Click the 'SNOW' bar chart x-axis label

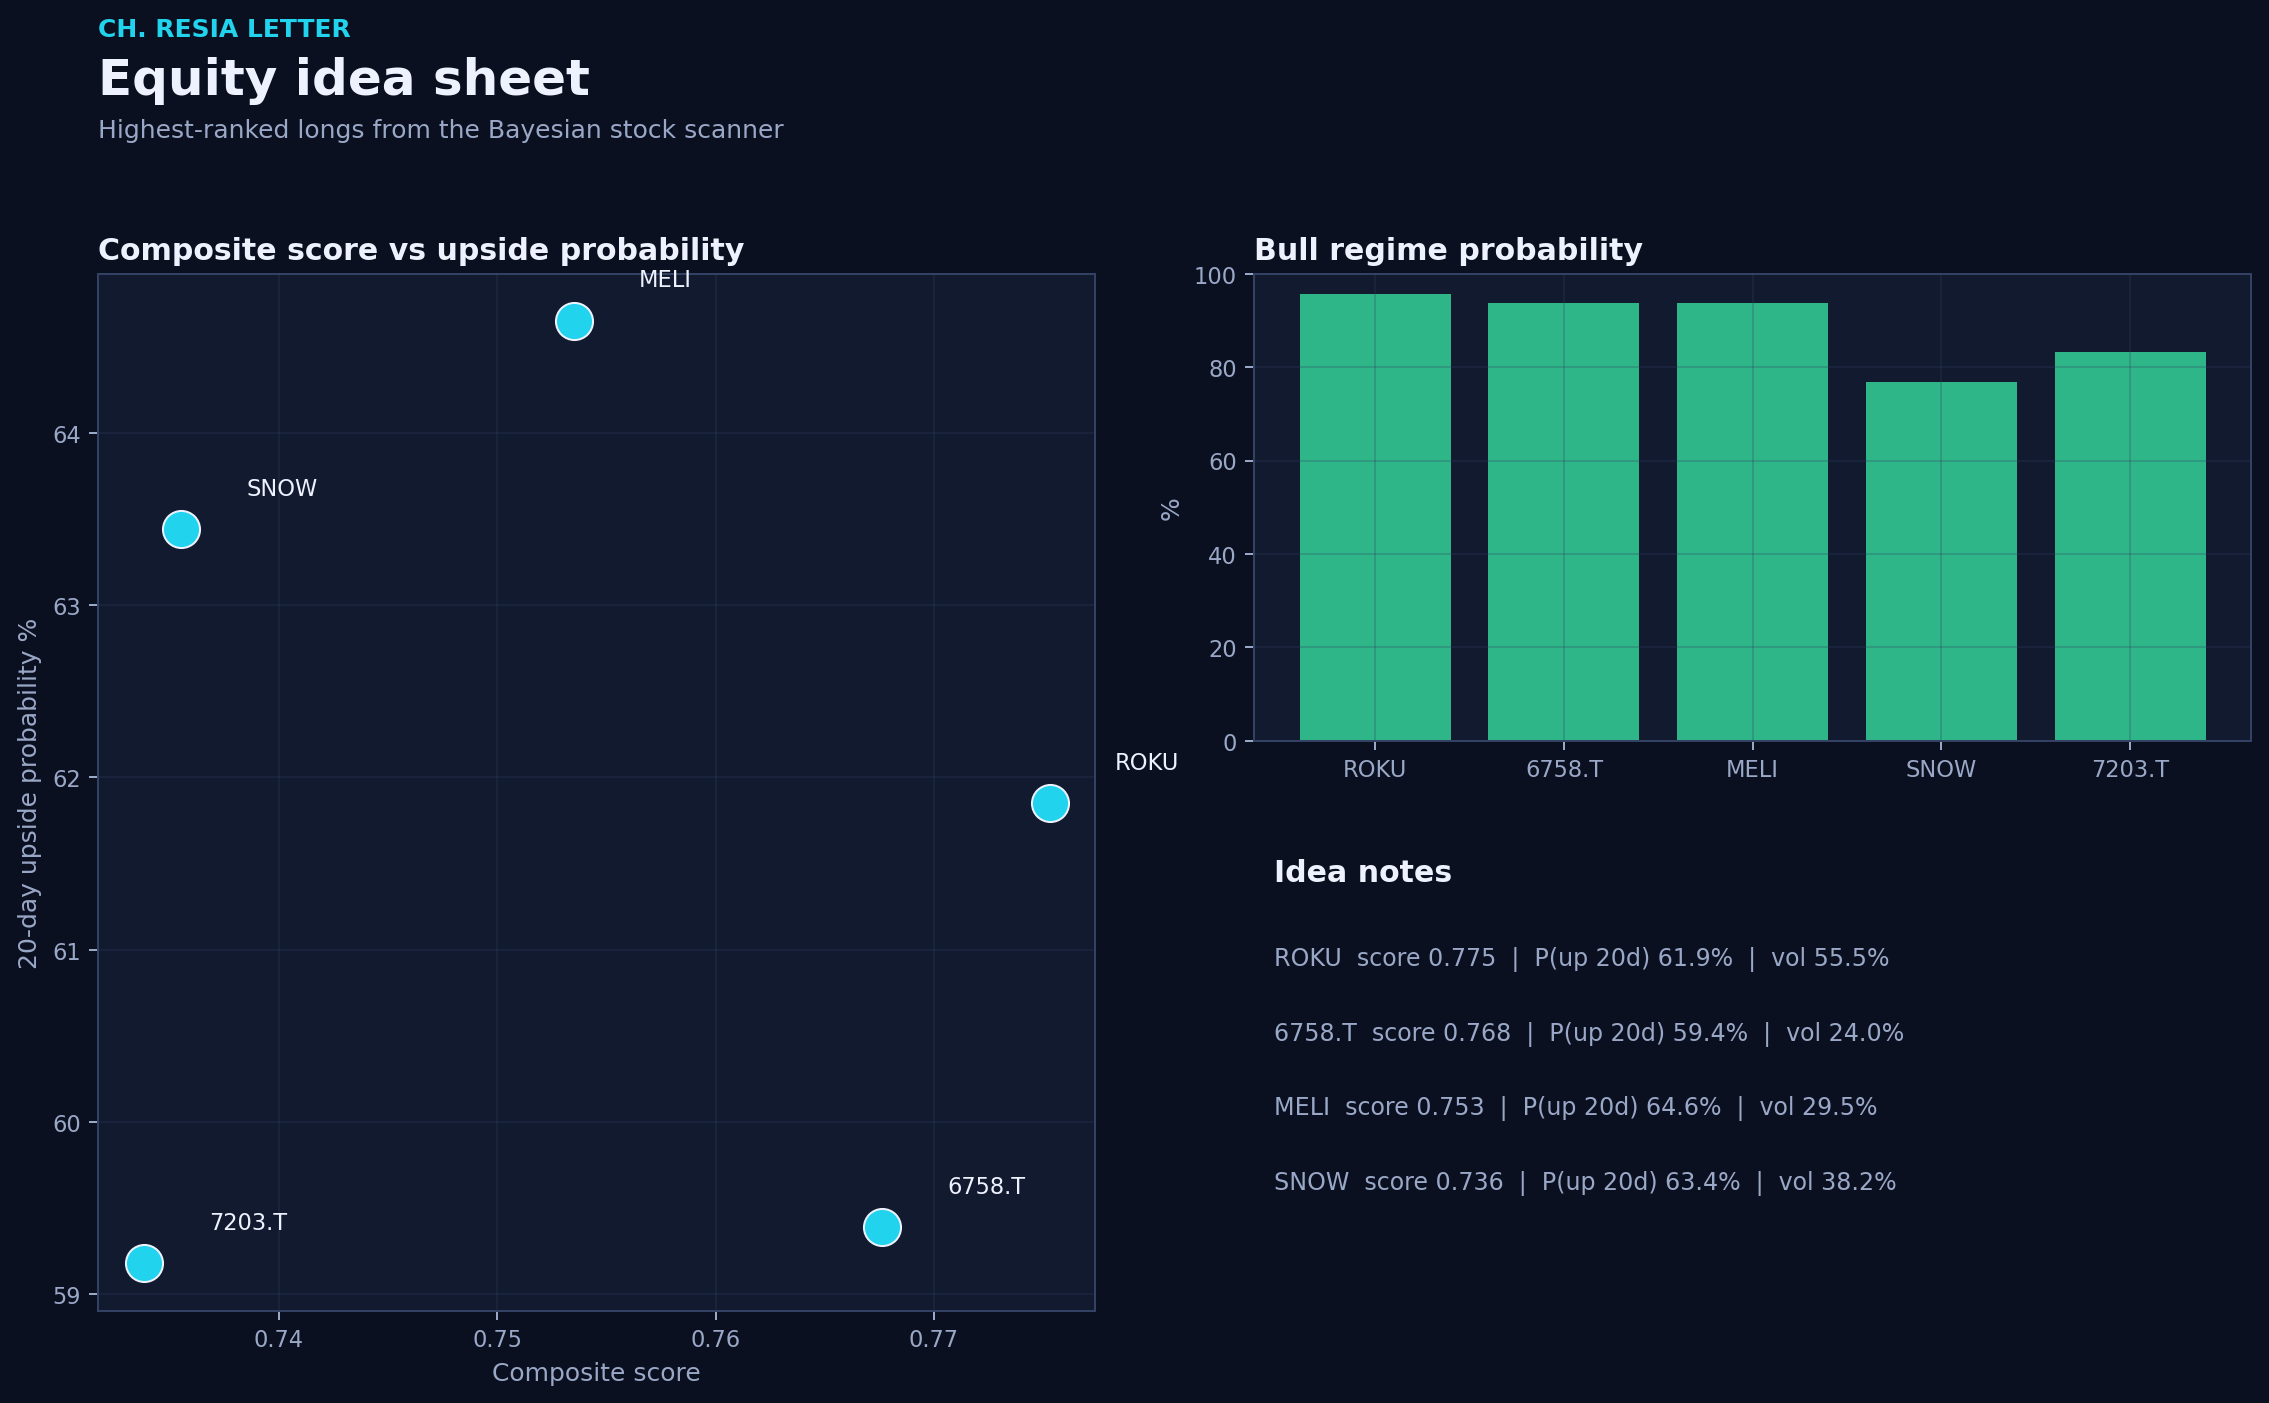1941,769
